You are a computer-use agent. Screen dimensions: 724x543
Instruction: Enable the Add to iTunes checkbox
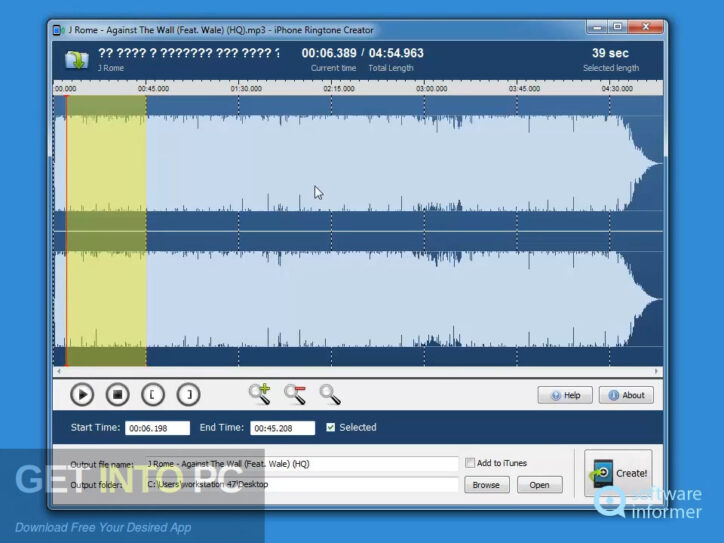click(470, 463)
